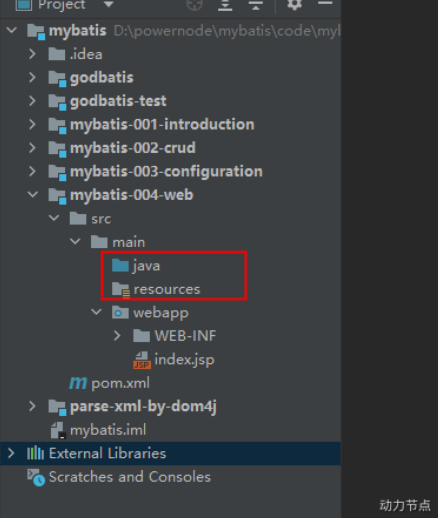Click the Project view icon in header

coord(24,5)
